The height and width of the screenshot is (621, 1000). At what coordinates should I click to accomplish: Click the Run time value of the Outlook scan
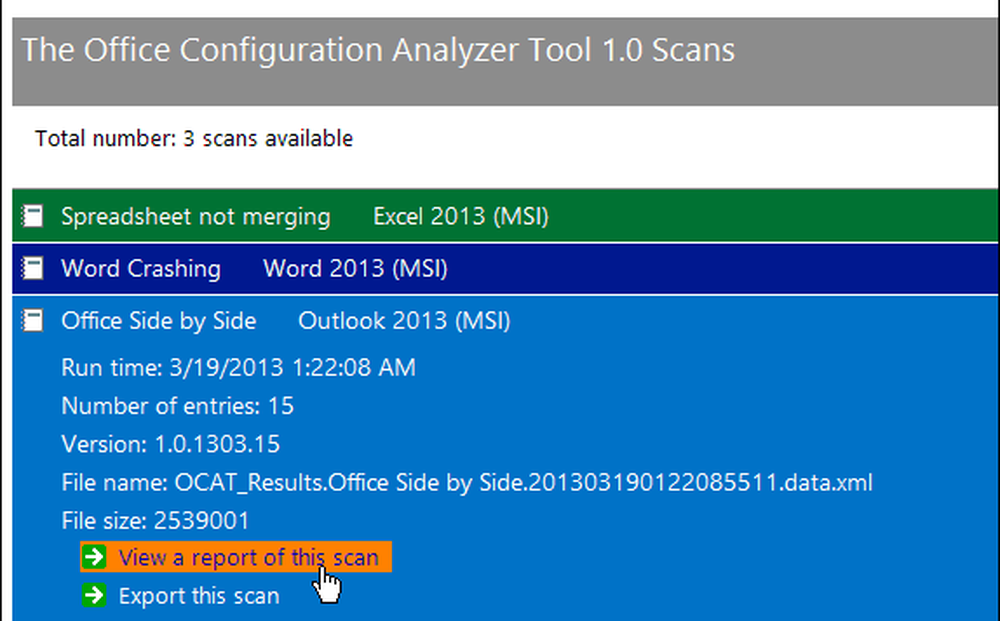click(238, 367)
